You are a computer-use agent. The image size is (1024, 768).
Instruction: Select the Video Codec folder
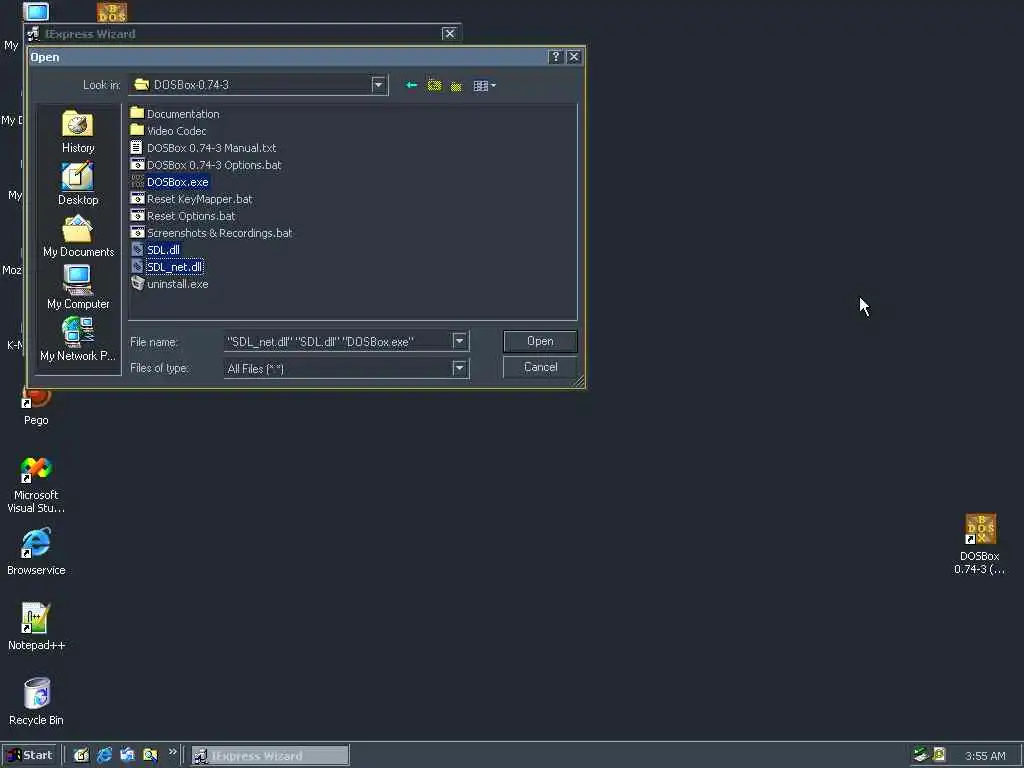coord(168,131)
